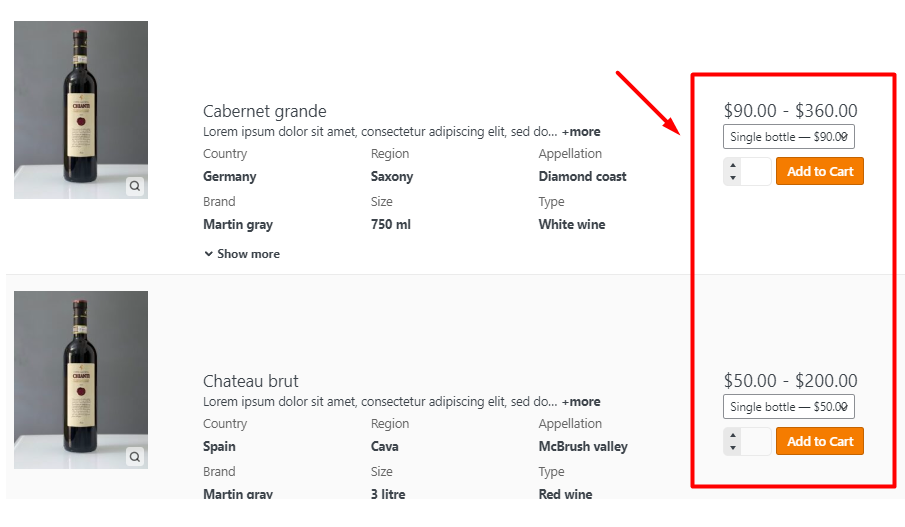Click Cabernet grande bottle thumbnail
This screenshot has width=905, height=527.
(81, 110)
